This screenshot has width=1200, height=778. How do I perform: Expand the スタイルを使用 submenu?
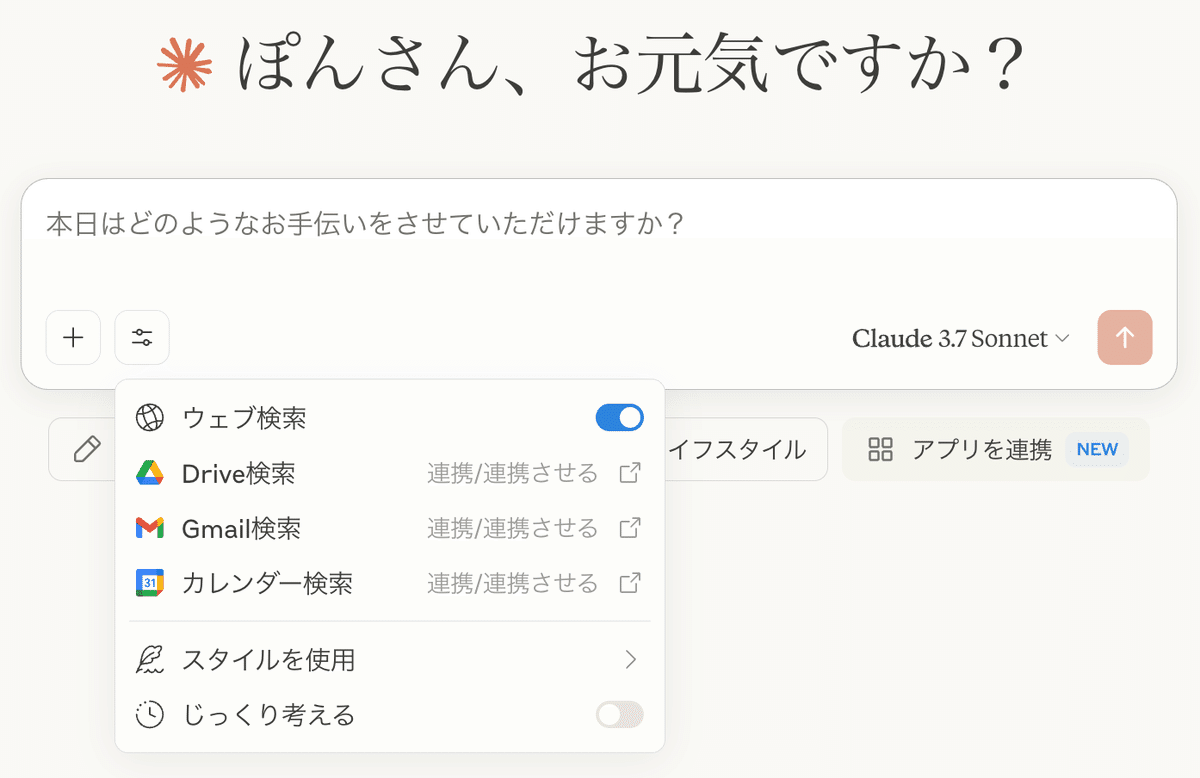coord(632,660)
